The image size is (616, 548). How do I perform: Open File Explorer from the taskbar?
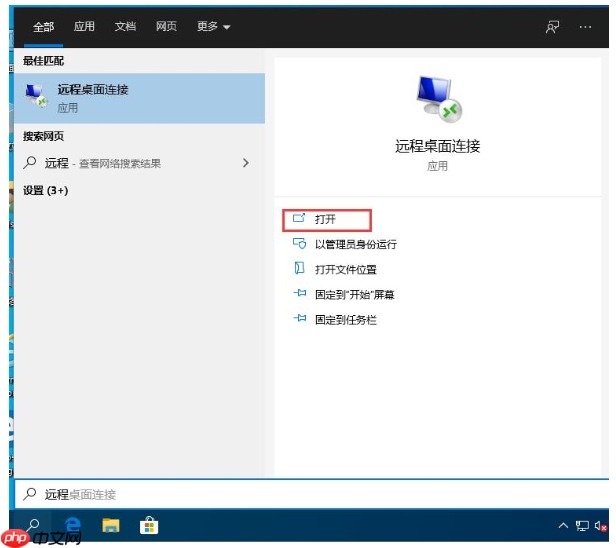(x=111, y=525)
